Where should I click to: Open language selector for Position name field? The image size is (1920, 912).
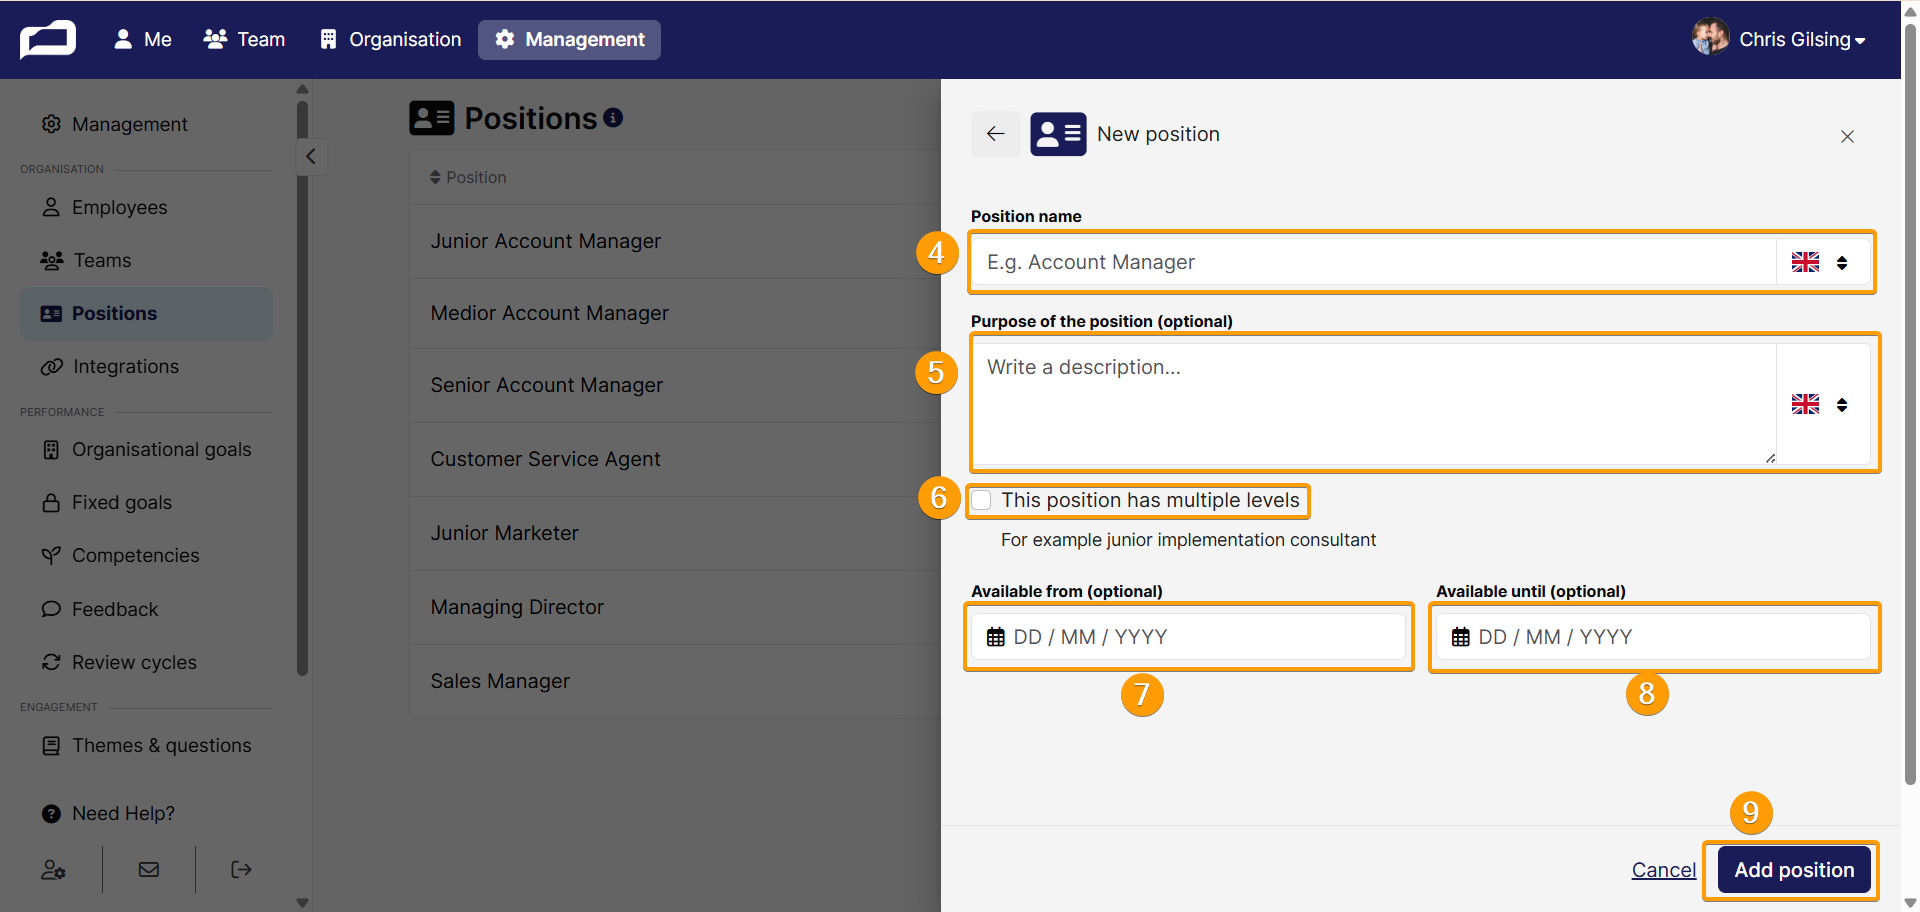click(1820, 262)
